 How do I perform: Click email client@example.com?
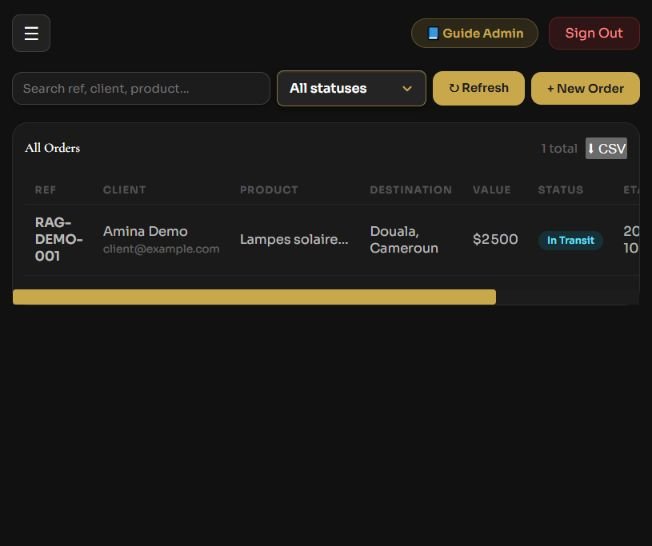pos(161,249)
